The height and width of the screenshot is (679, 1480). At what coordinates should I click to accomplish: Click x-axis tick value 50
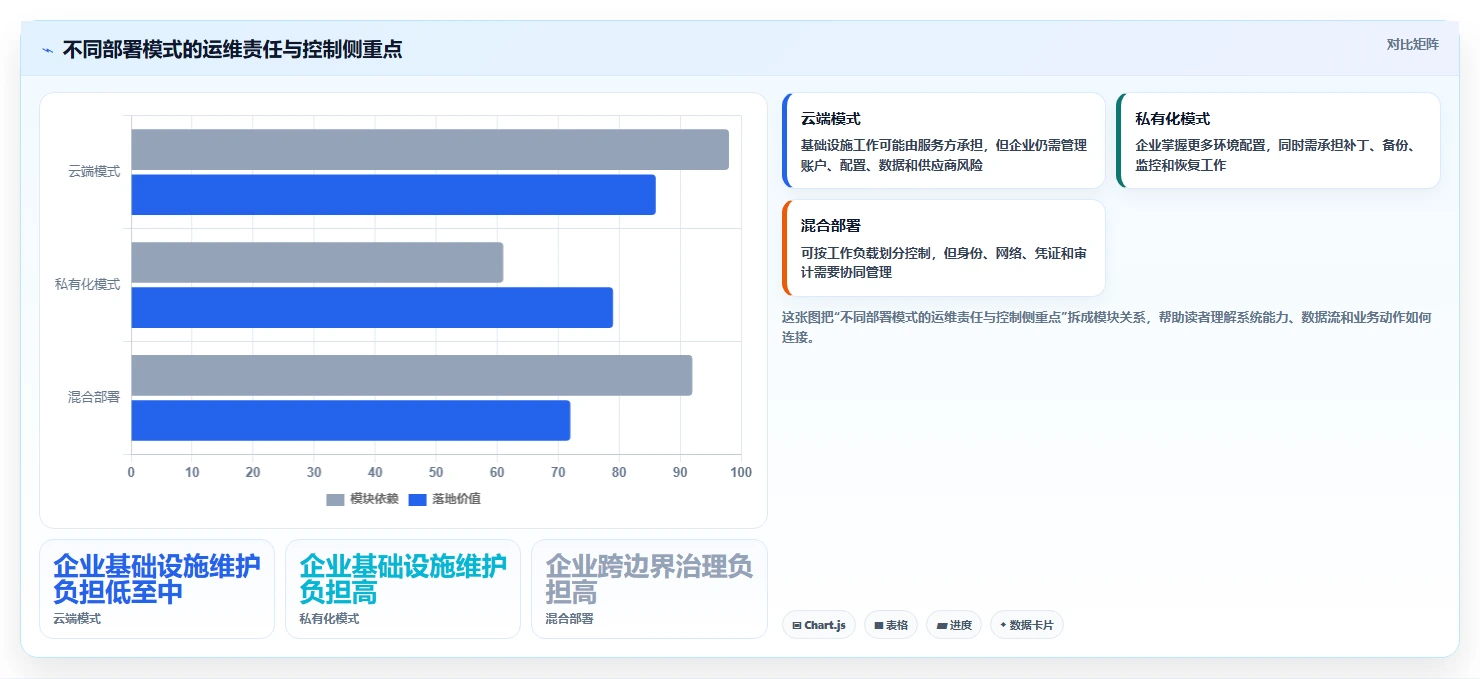tap(436, 472)
